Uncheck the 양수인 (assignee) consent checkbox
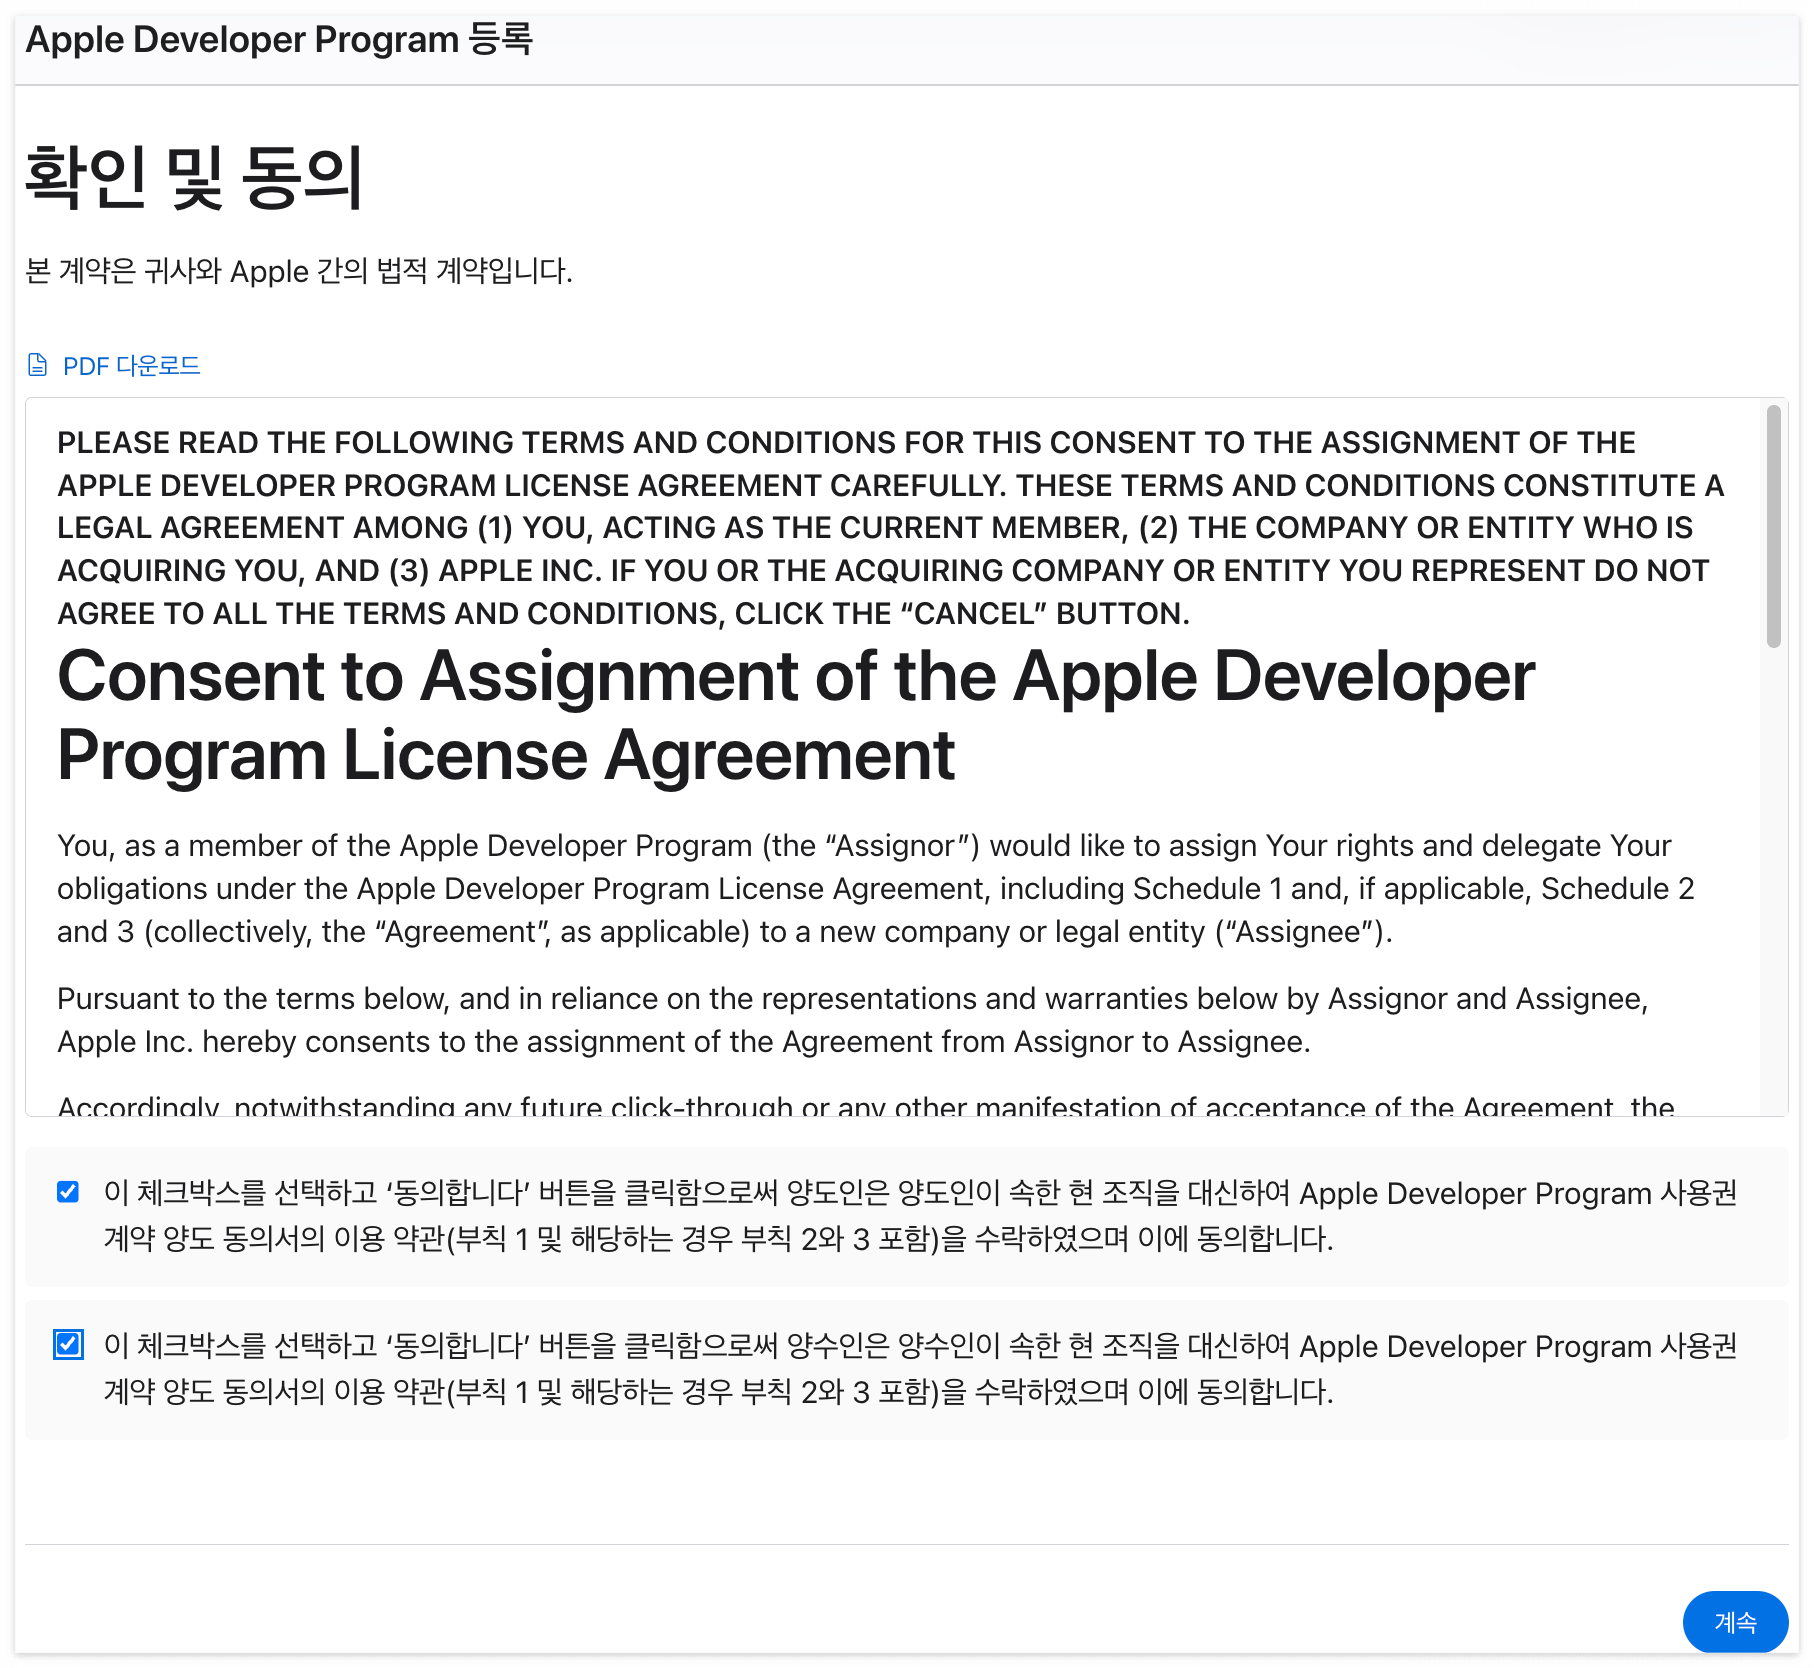The image size is (1814, 1668). point(68,1345)
